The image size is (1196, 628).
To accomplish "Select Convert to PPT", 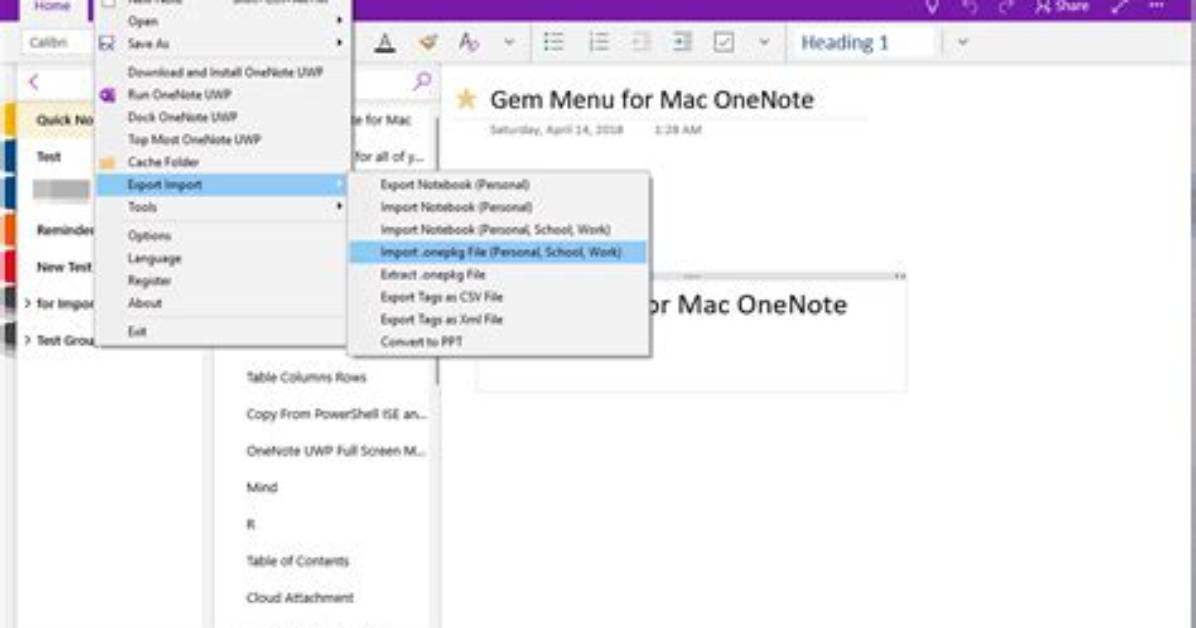I will pos(499,342).
